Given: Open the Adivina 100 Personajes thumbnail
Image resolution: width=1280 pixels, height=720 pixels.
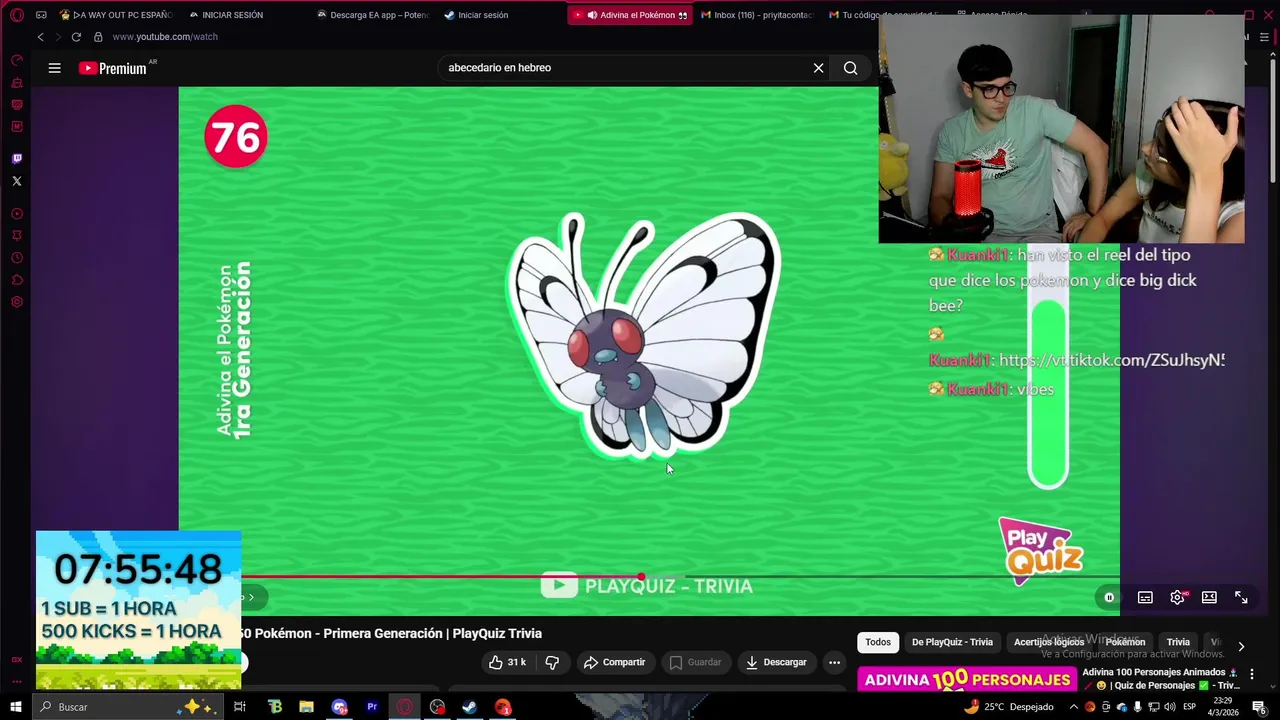Looking at the screenshot, I should pyautogui.click(x=966, y=679).
